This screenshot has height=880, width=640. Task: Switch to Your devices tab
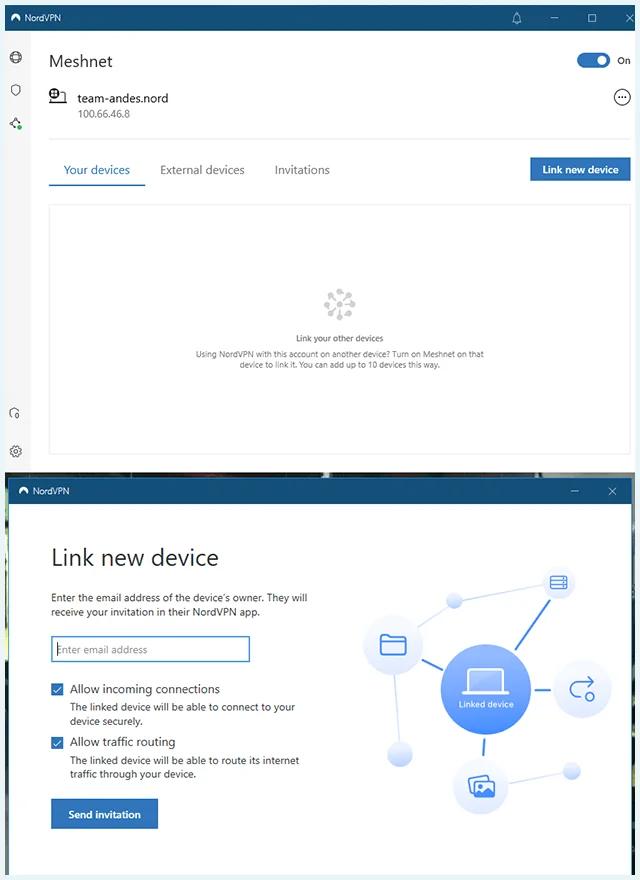tap(97, 170)
